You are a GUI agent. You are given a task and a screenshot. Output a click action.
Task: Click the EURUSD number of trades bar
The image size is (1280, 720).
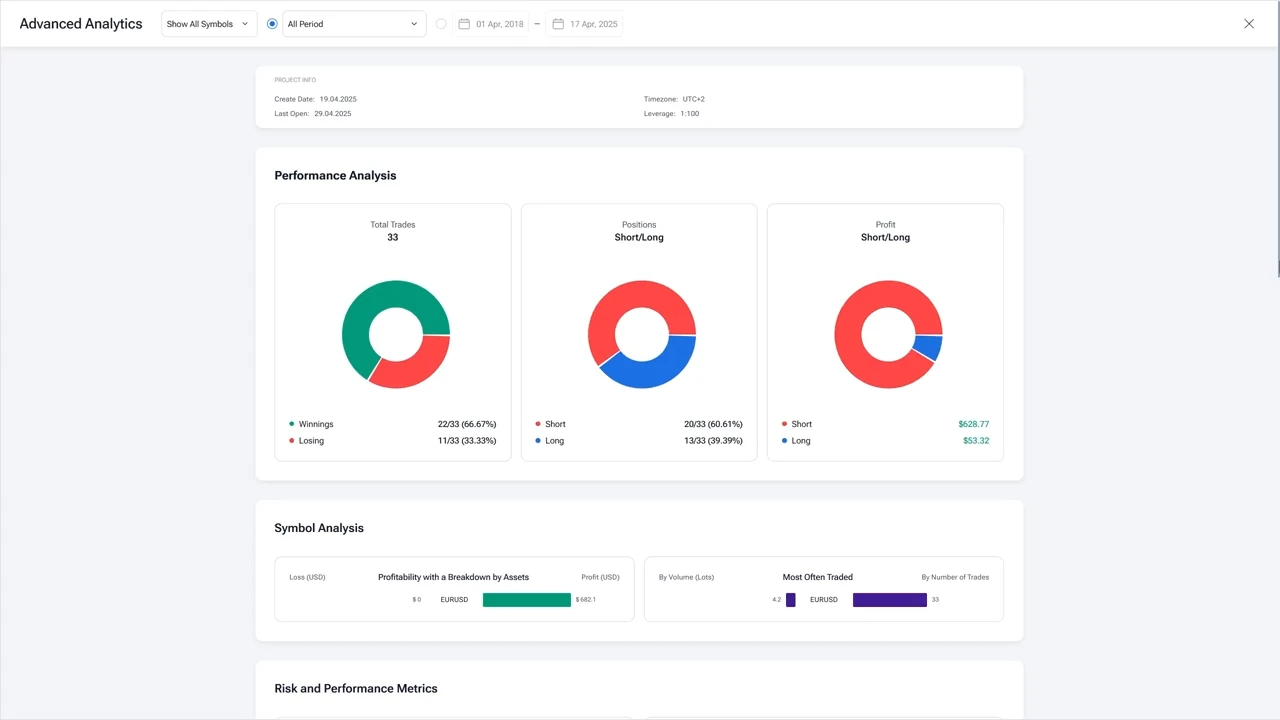pyautogui.click(x=890, y=600)
